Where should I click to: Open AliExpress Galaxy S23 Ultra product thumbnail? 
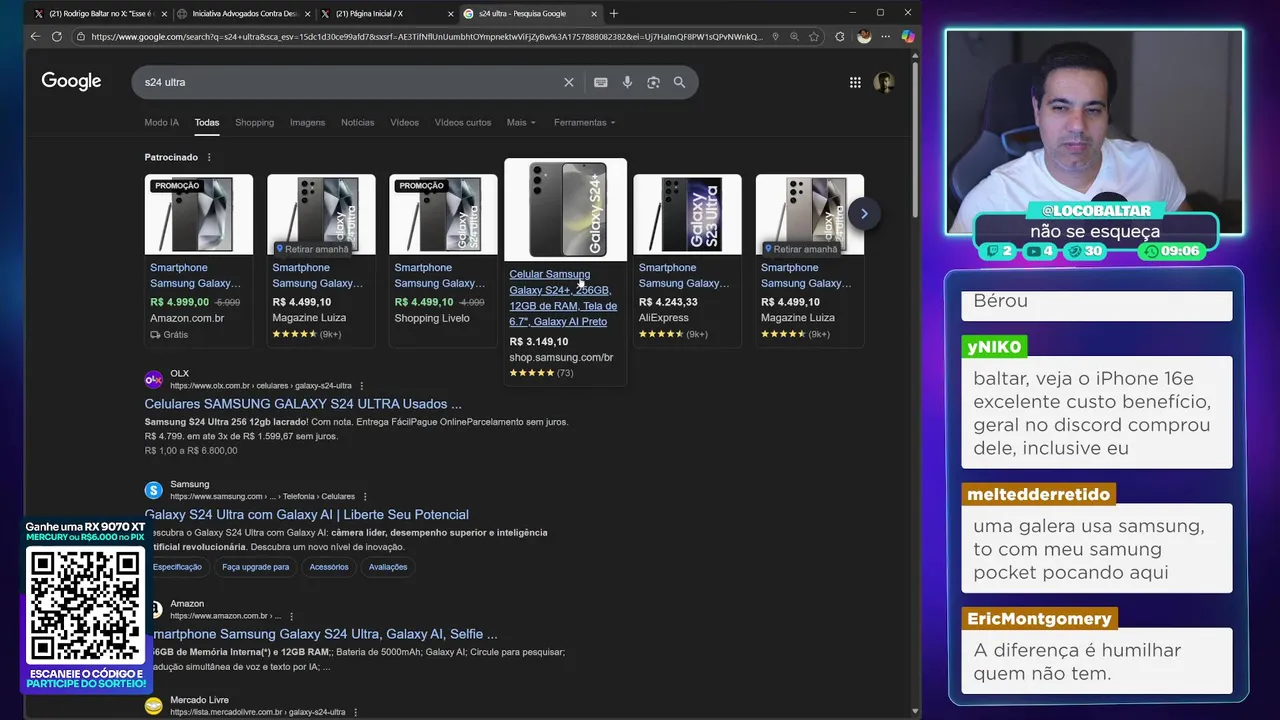click(x=687, y=215)
